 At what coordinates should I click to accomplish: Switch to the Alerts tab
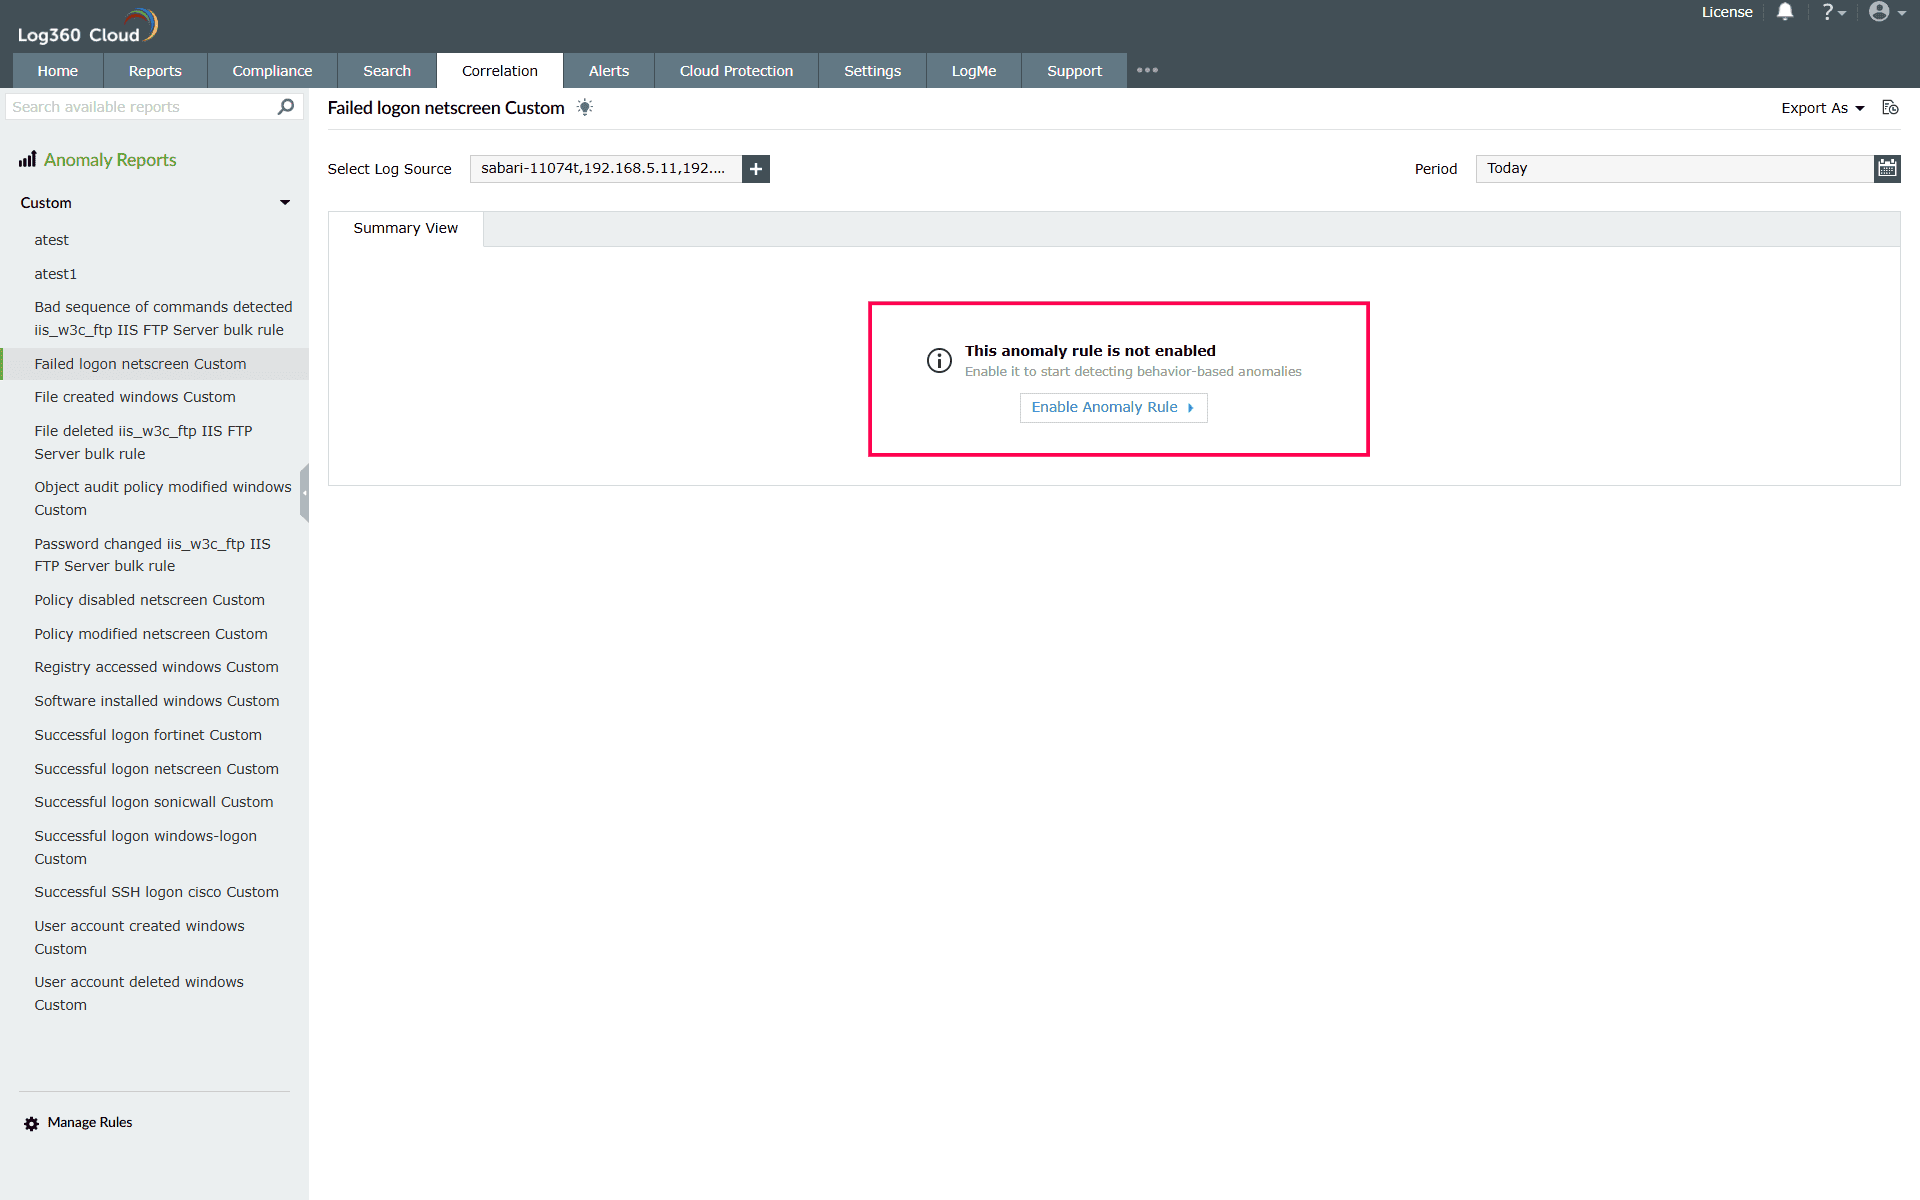coord(608,71)
